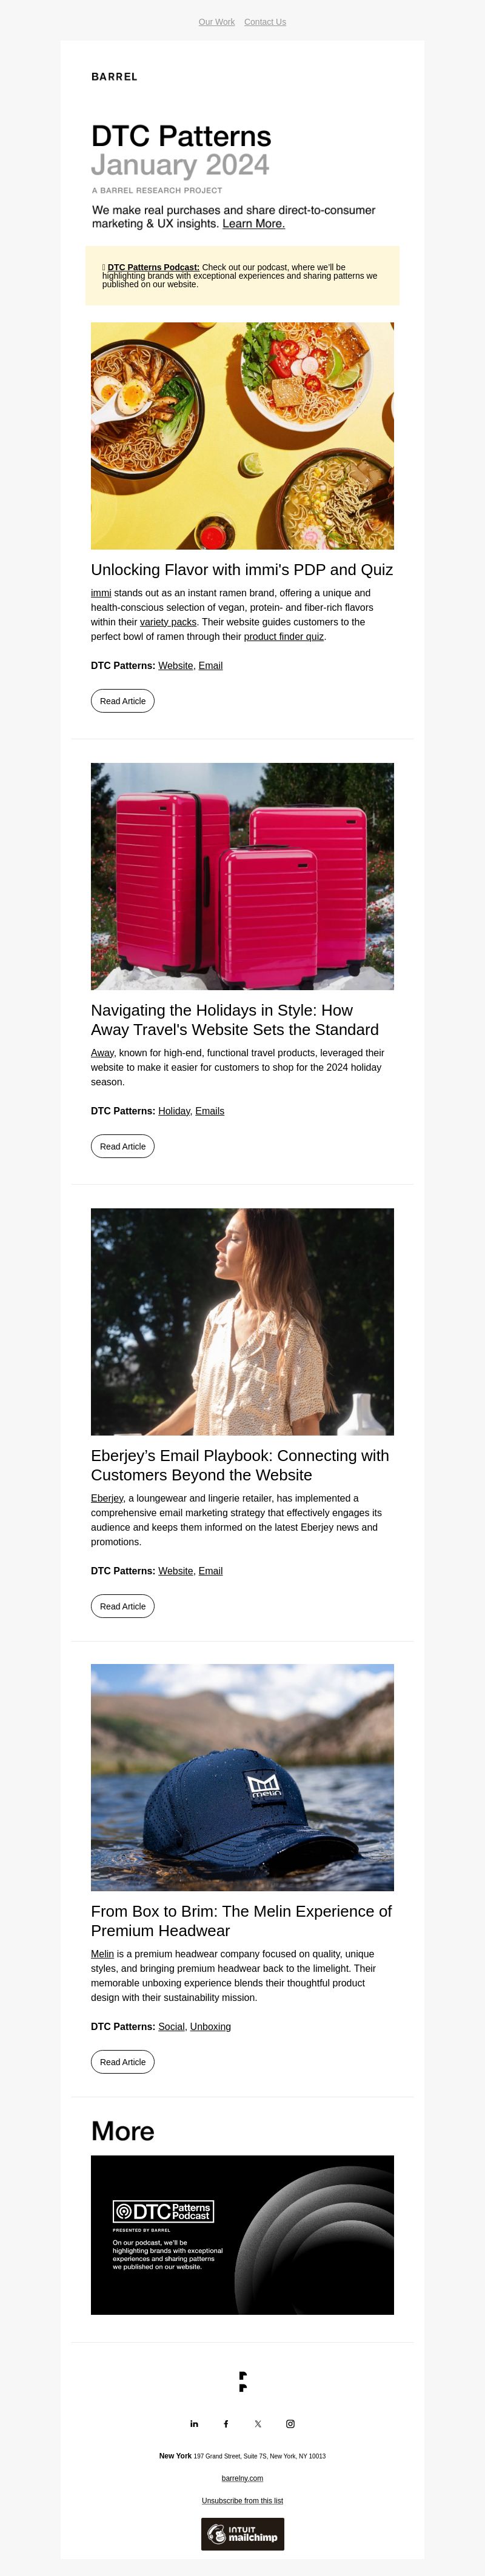Open the LinkedIn icon in footer
The width and height of the screenshot is (485, 2576).
[x=194, y=2423]
